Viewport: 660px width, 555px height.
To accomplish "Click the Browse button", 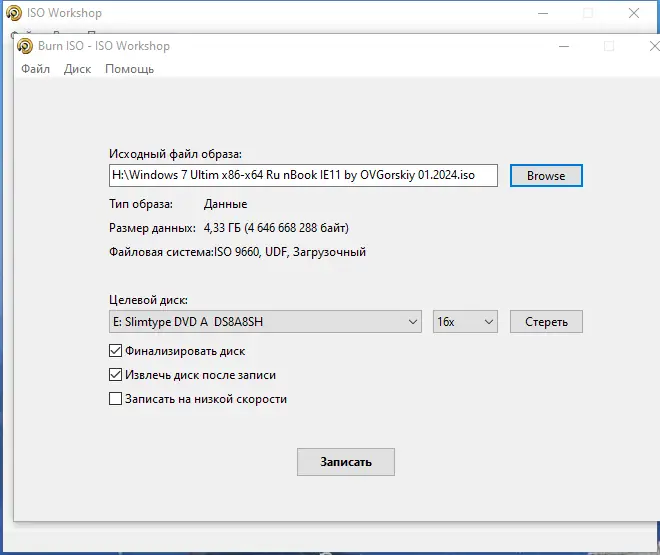I will pos(546,175).
